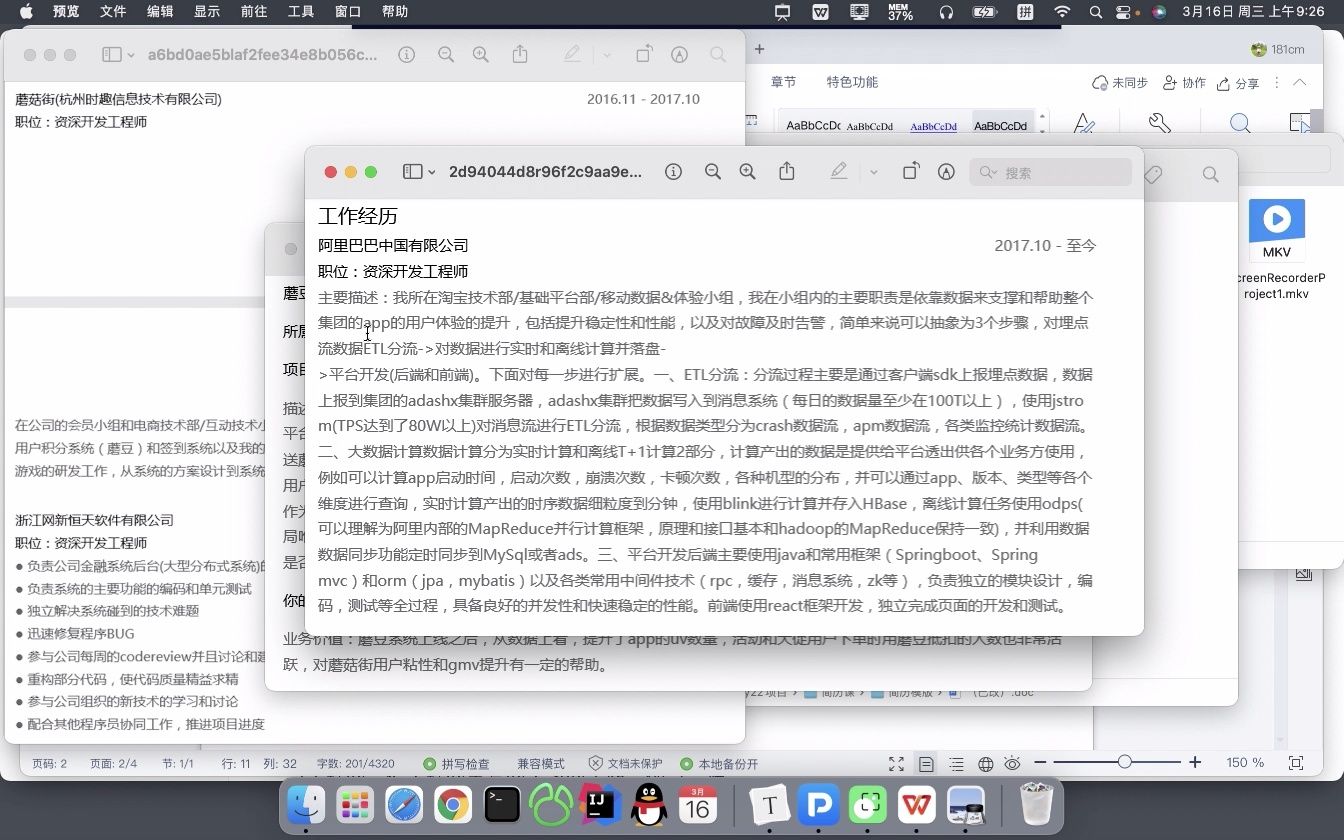Open 工具 menu in menu bar
The image size is (1344, 840).
[x=301, y=12]
